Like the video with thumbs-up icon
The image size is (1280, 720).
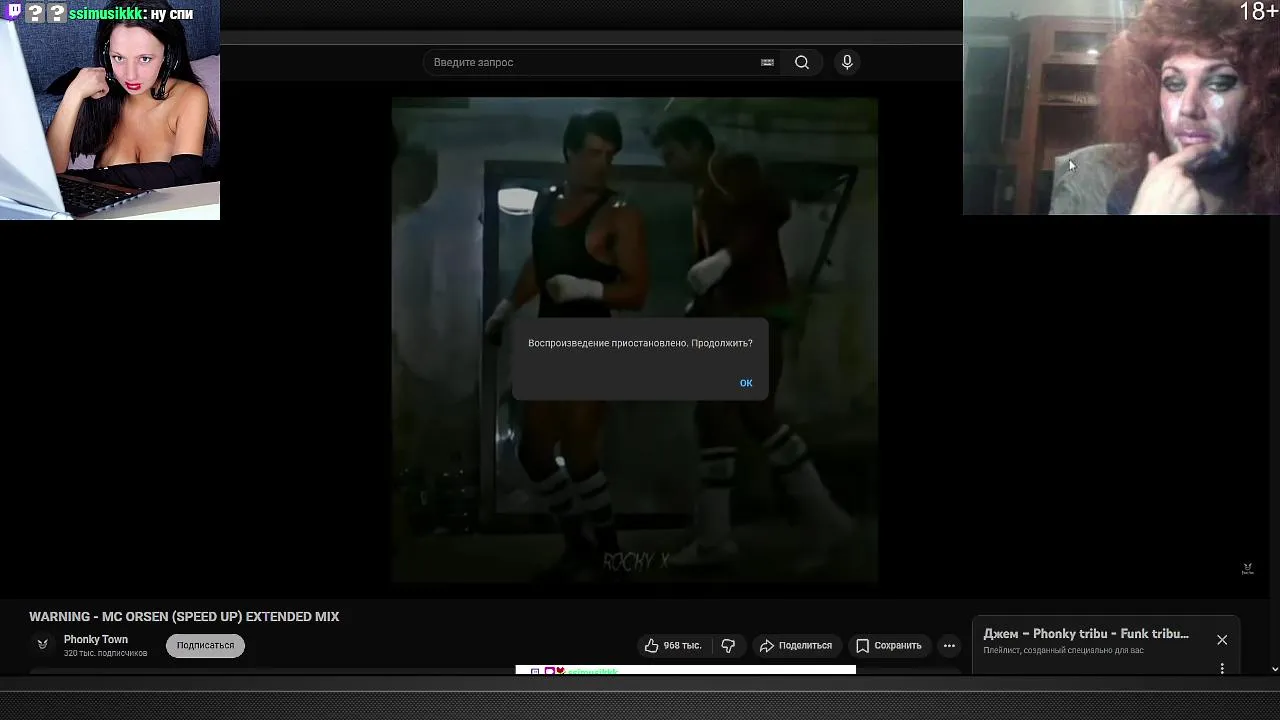(672, 646)
